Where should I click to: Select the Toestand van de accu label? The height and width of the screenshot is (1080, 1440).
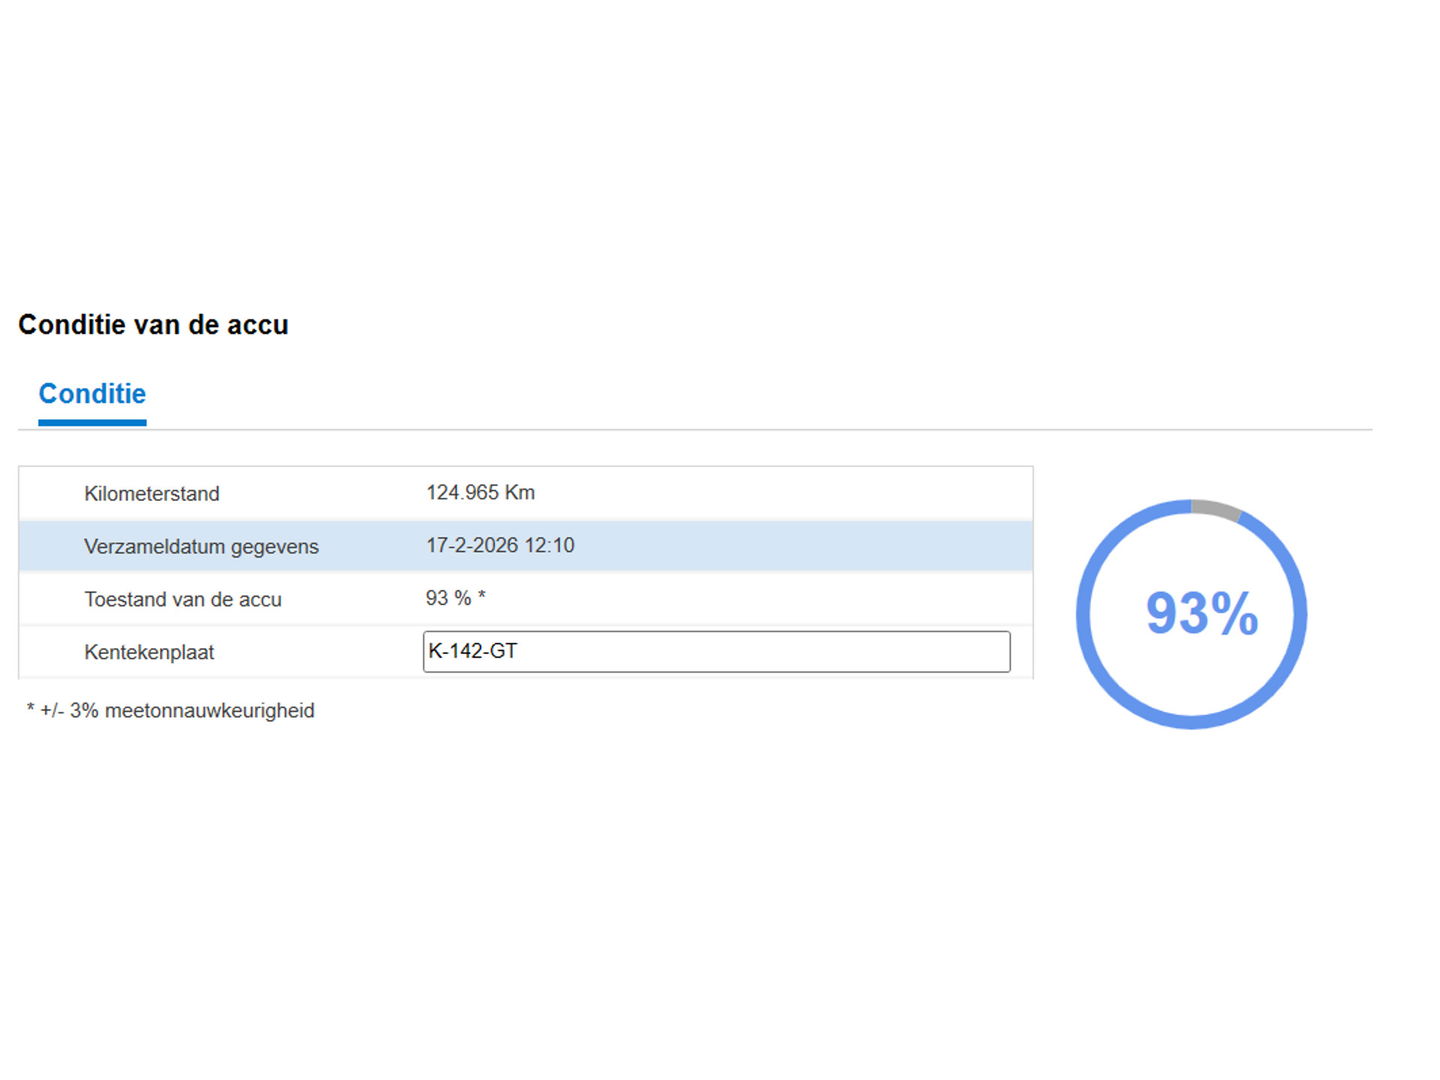tap(183, 600)
